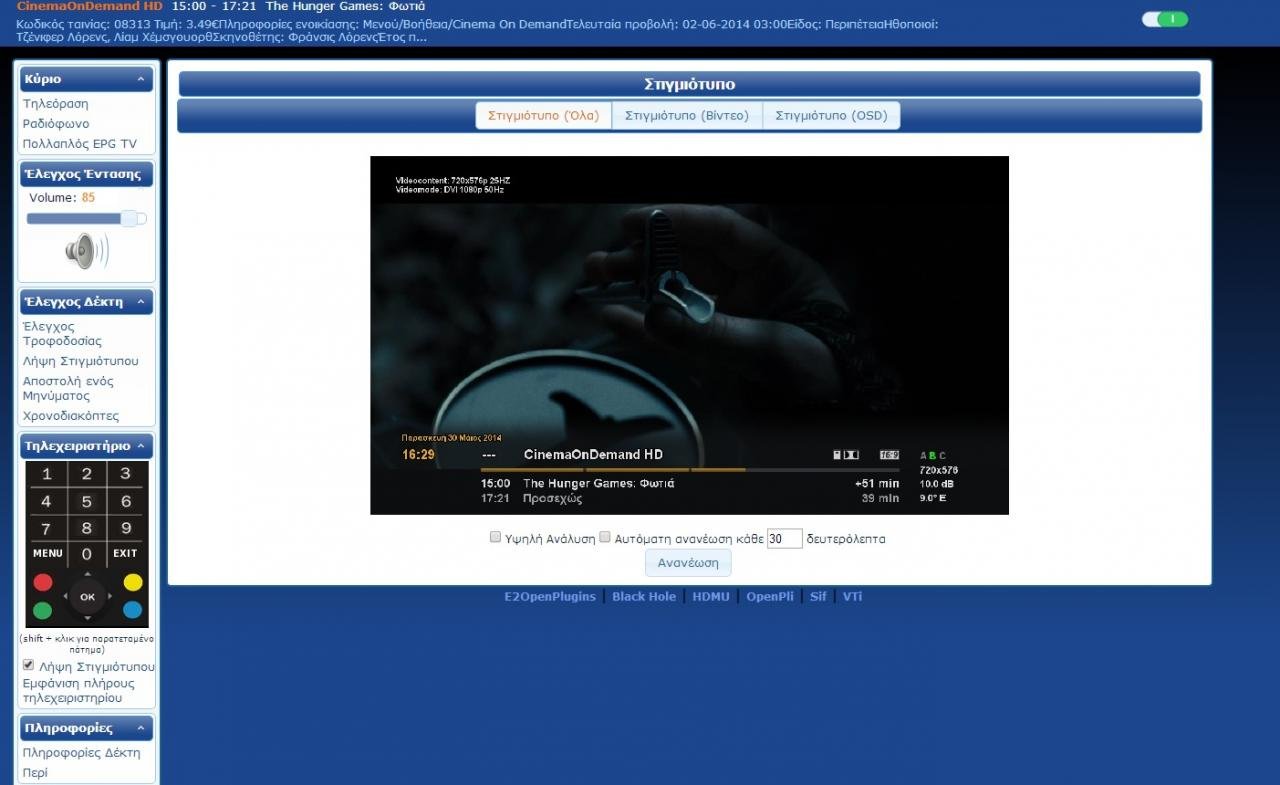Collapse the Έλεγχος Δέκτη section
Image resolution: width=1280 pixels, height=785 pixels.
(140, 302)
